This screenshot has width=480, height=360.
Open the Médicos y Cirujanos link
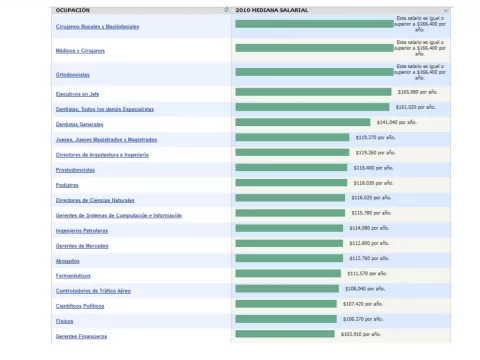pyautogui.click(x=80, y=51)
